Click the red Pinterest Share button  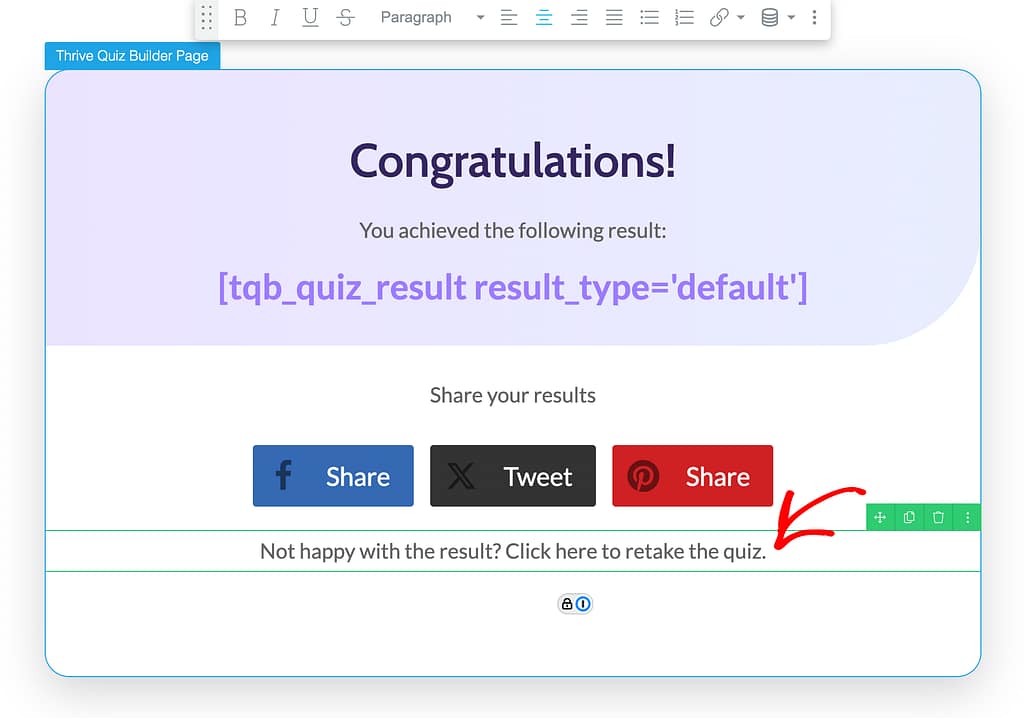click(x=692, y=476)
